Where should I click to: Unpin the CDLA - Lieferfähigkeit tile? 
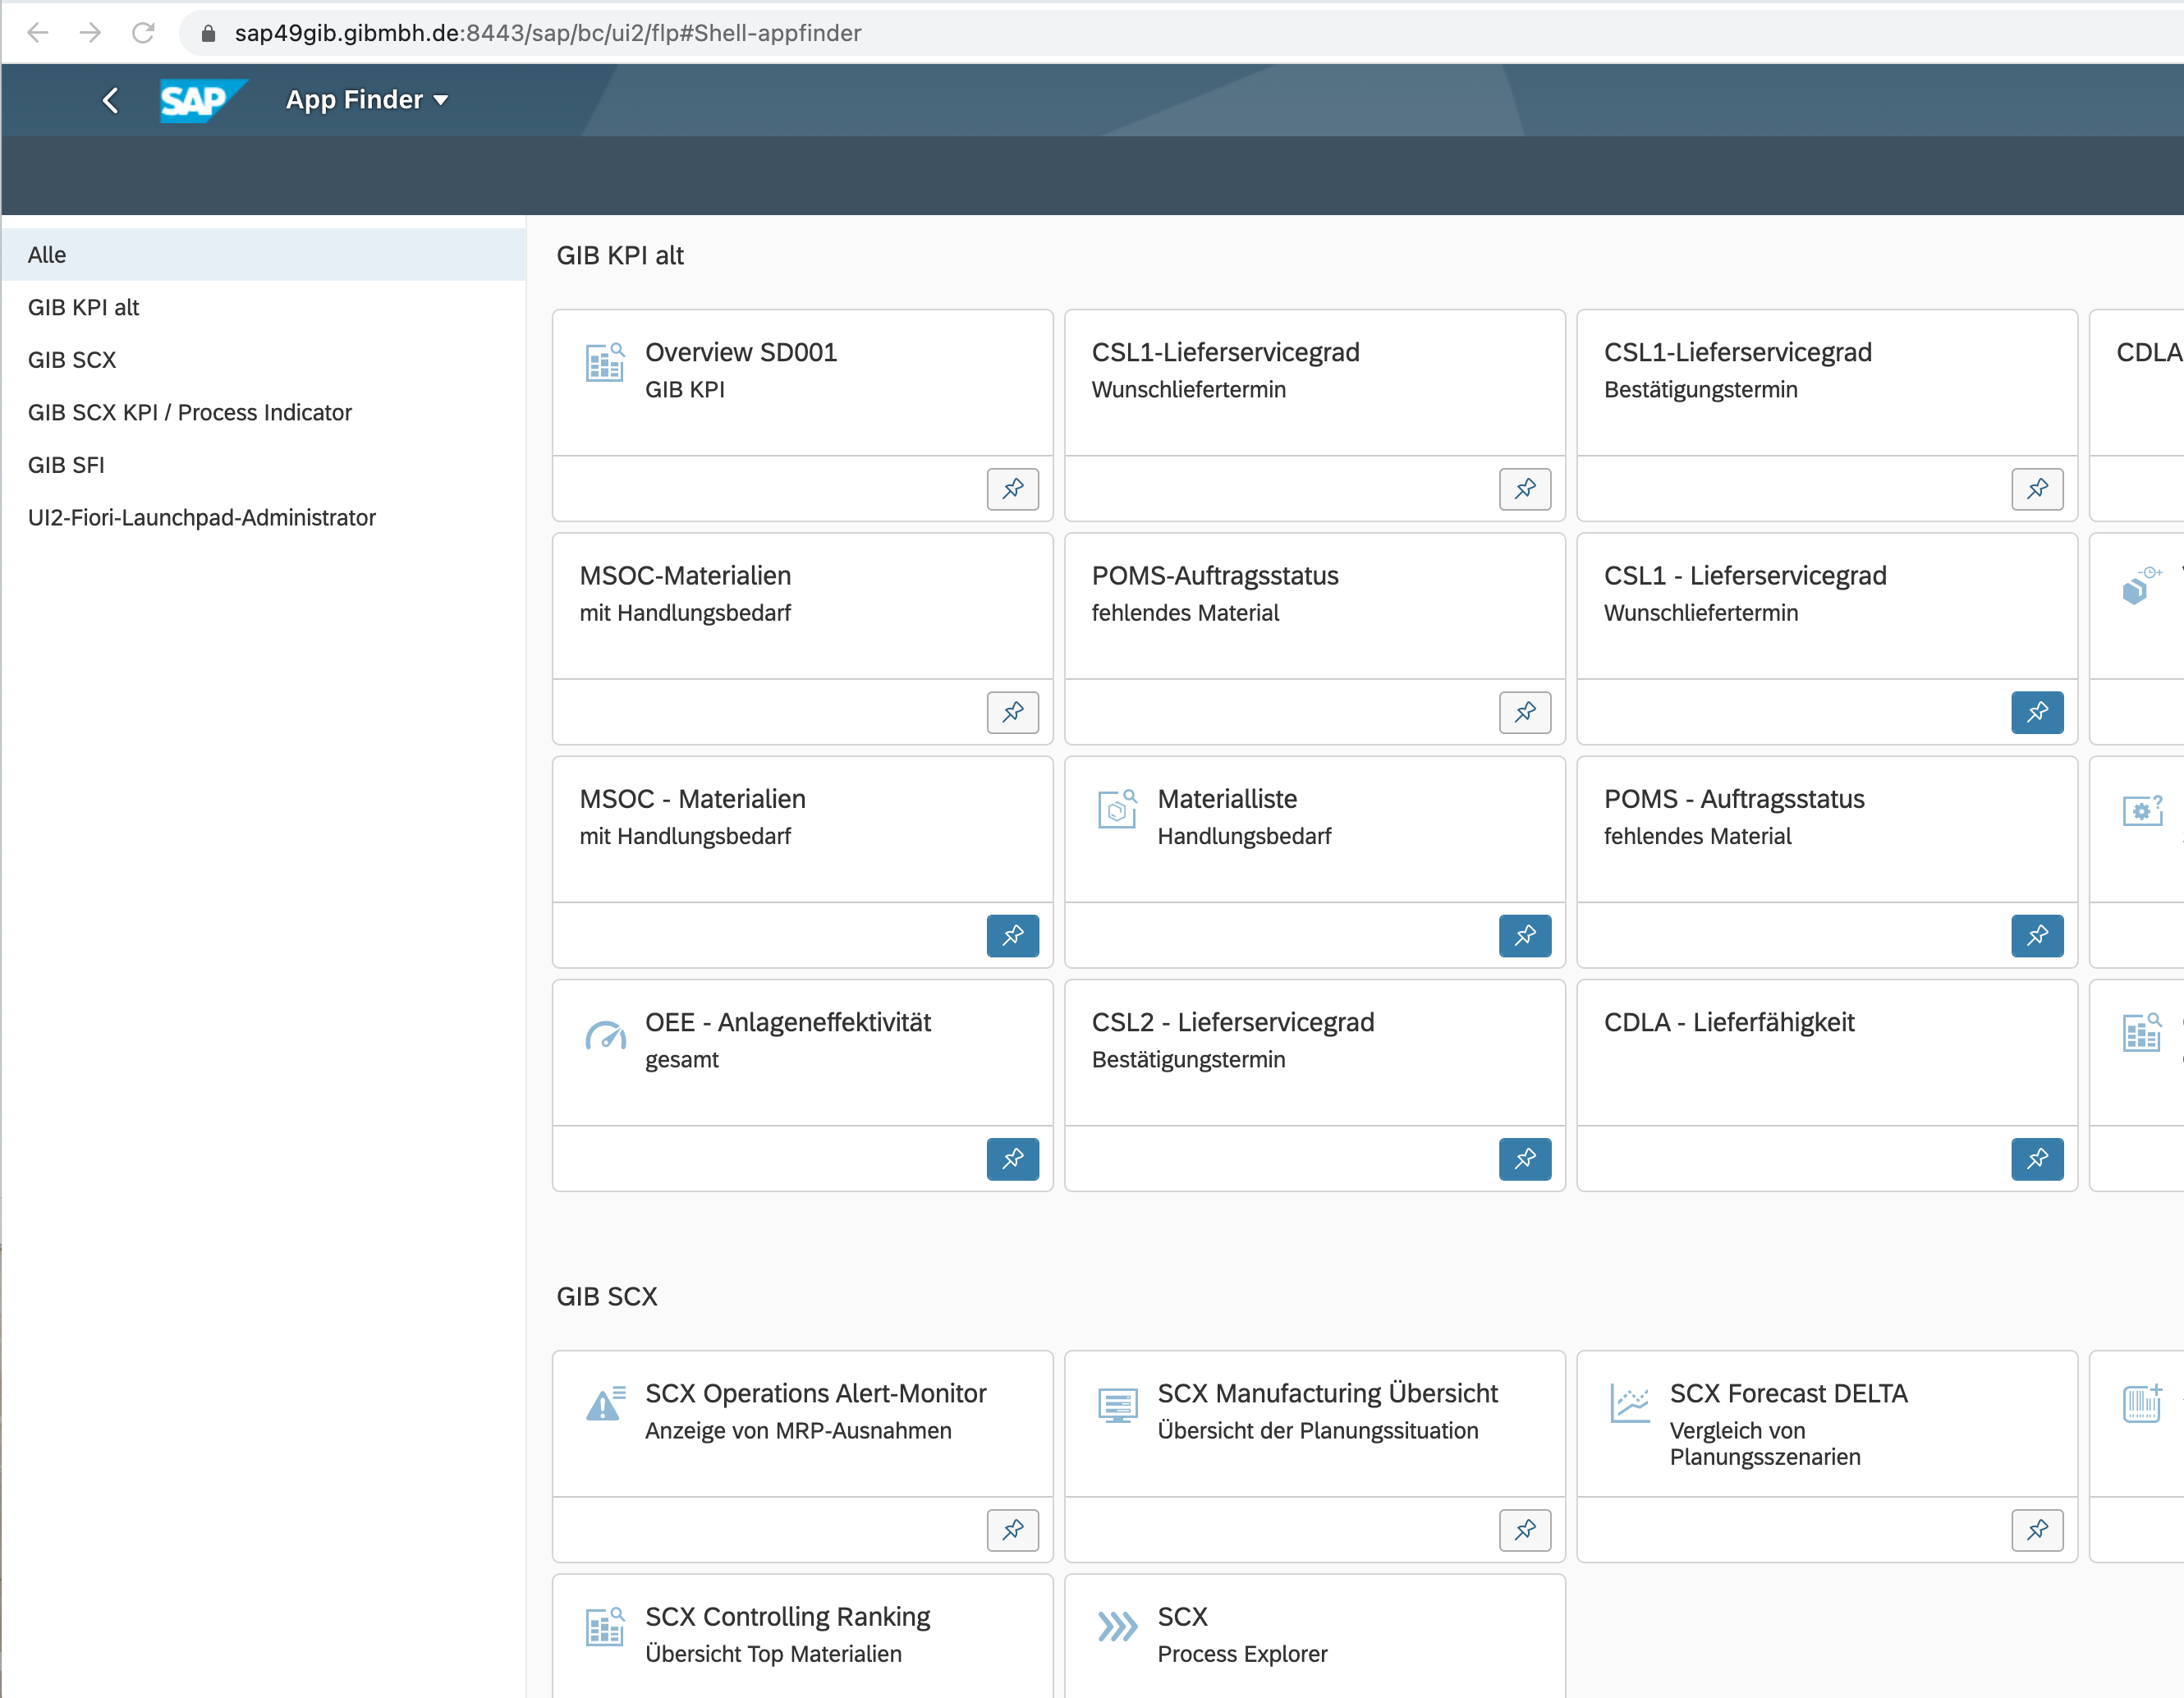(x=2036, y=1159)
